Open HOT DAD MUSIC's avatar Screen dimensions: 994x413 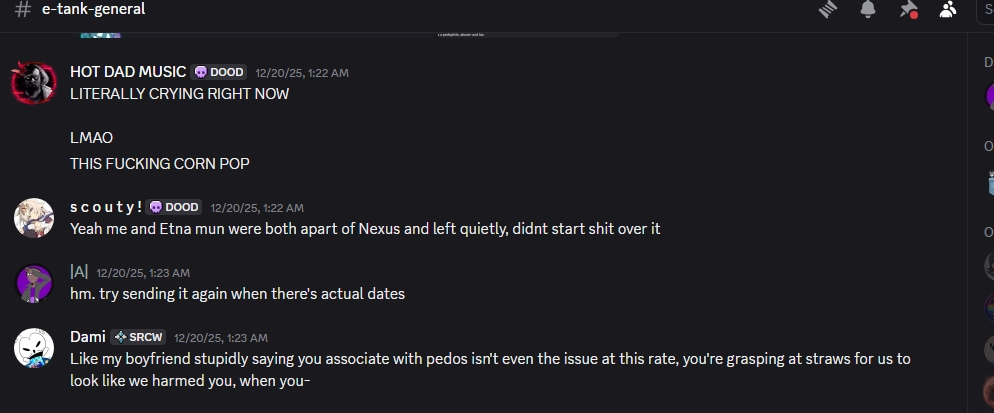click(33, 82)
